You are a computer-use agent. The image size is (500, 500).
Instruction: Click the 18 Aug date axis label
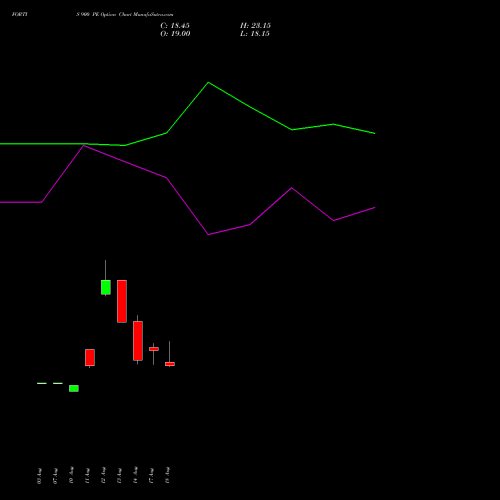(167, 475)
